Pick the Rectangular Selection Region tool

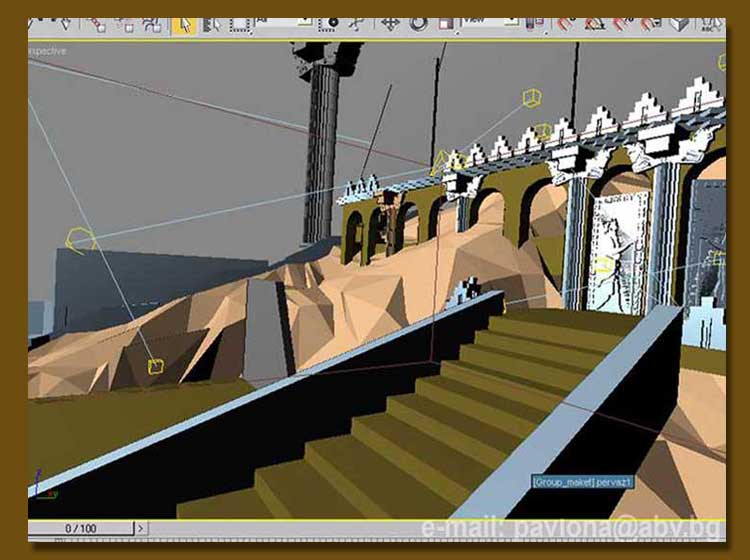coord(241,25)
